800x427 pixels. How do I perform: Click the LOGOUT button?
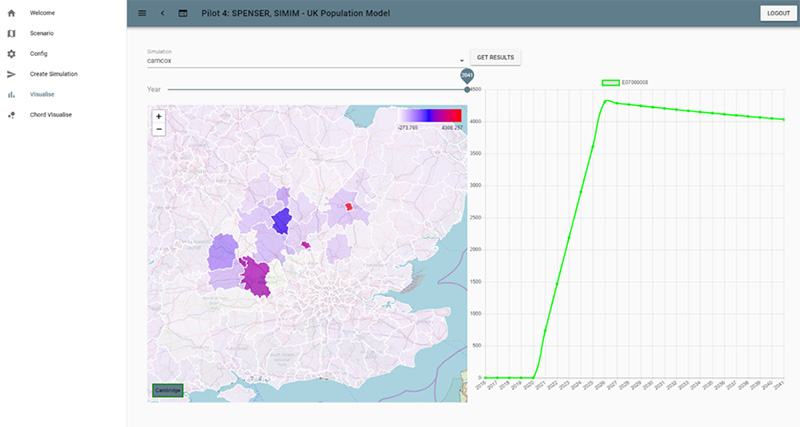pyautogui.click(x=777, y=13)
